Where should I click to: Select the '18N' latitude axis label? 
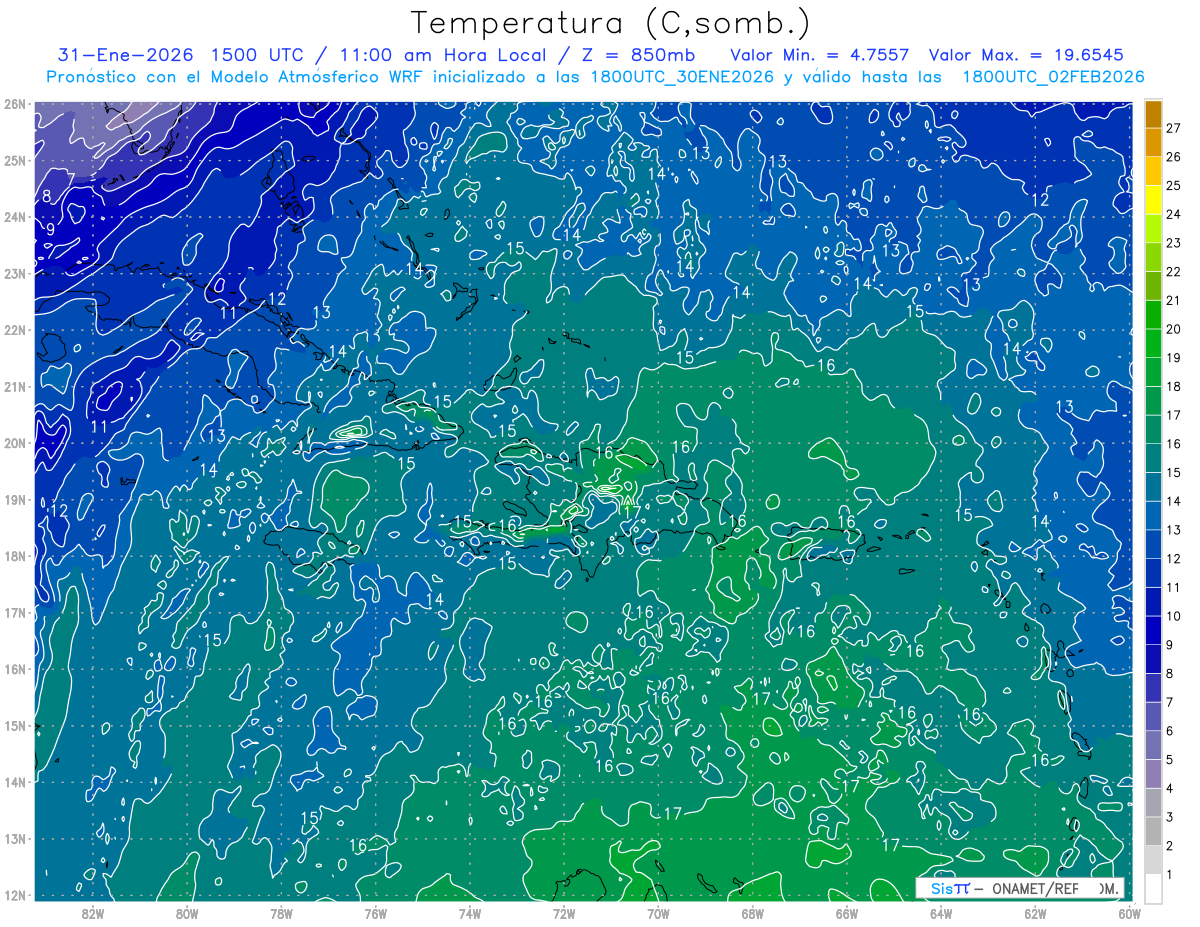coord(15,556)
